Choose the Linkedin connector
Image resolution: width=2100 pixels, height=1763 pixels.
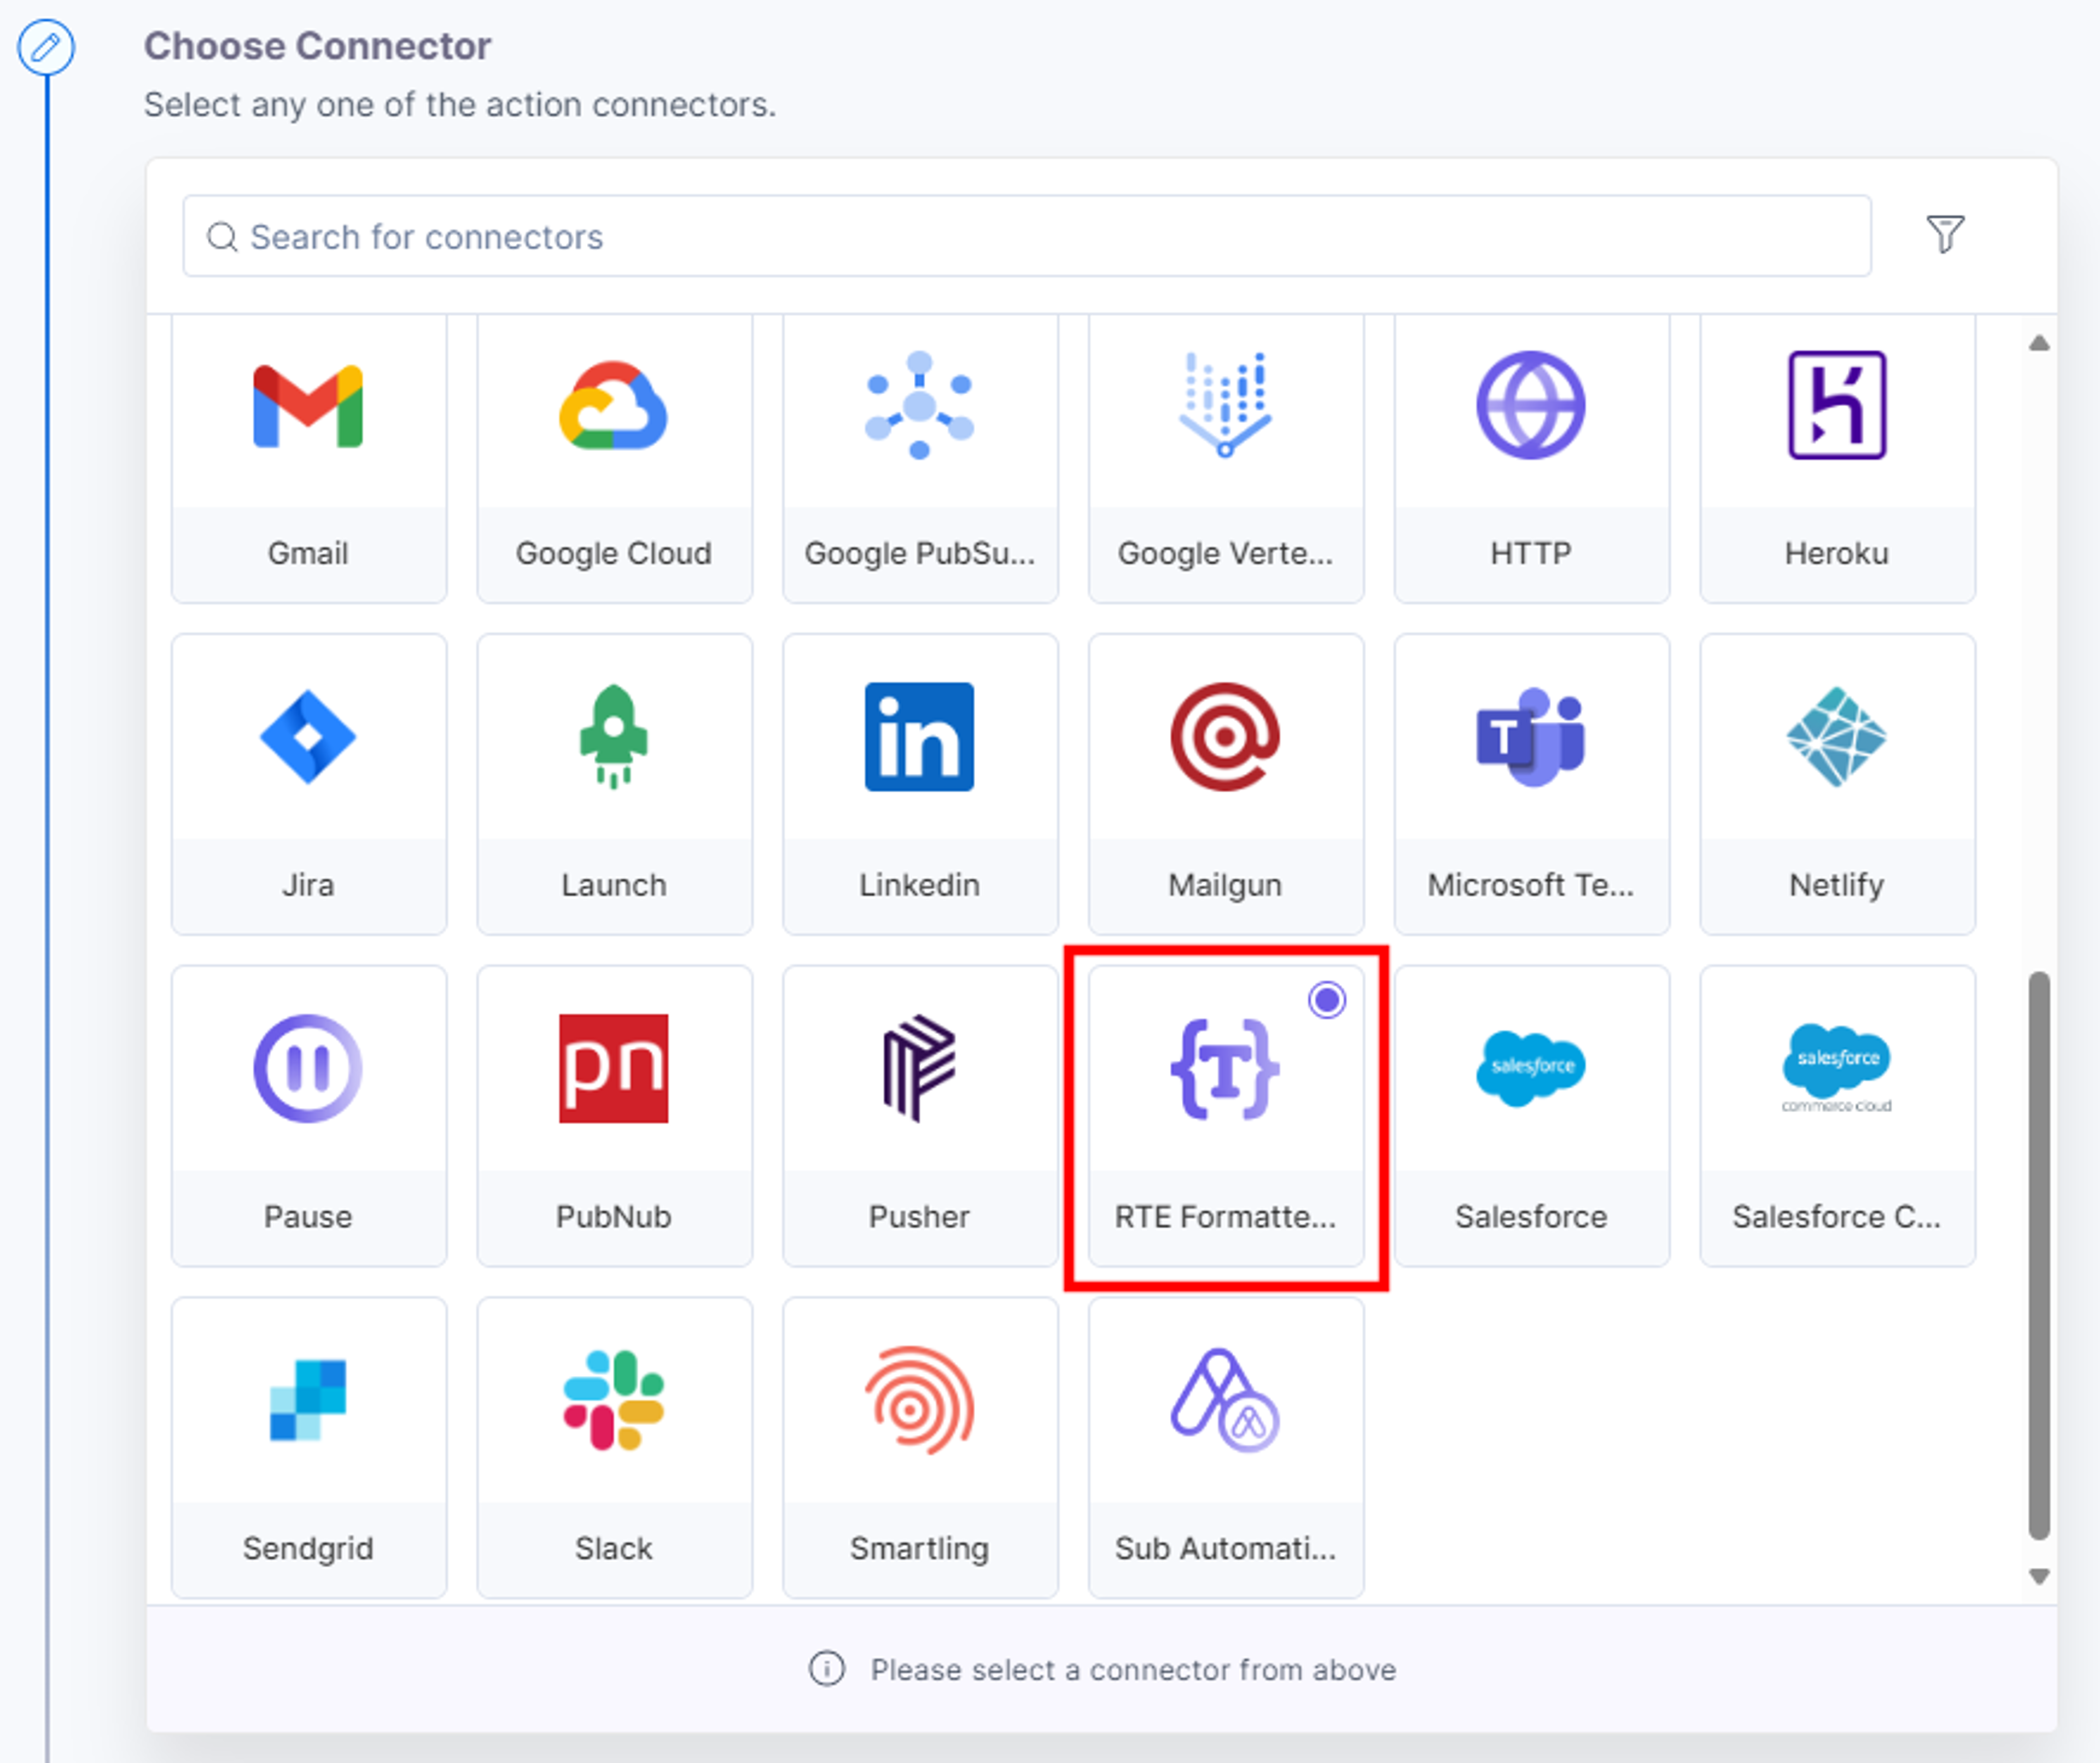[x=920, y=784]
